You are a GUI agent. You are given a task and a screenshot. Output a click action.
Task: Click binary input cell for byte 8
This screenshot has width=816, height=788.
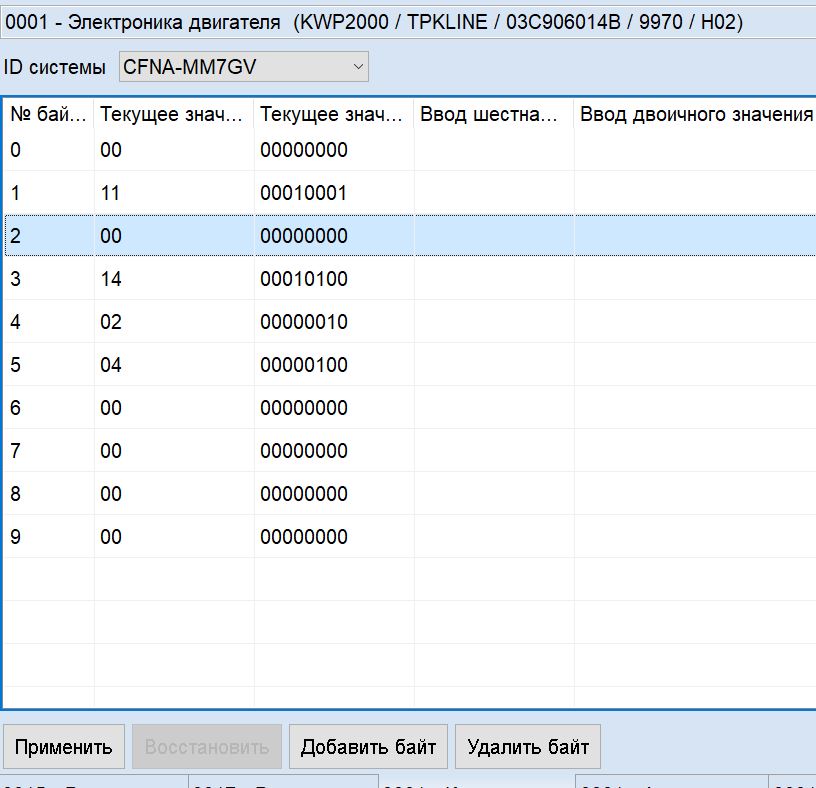pos(695,494)
